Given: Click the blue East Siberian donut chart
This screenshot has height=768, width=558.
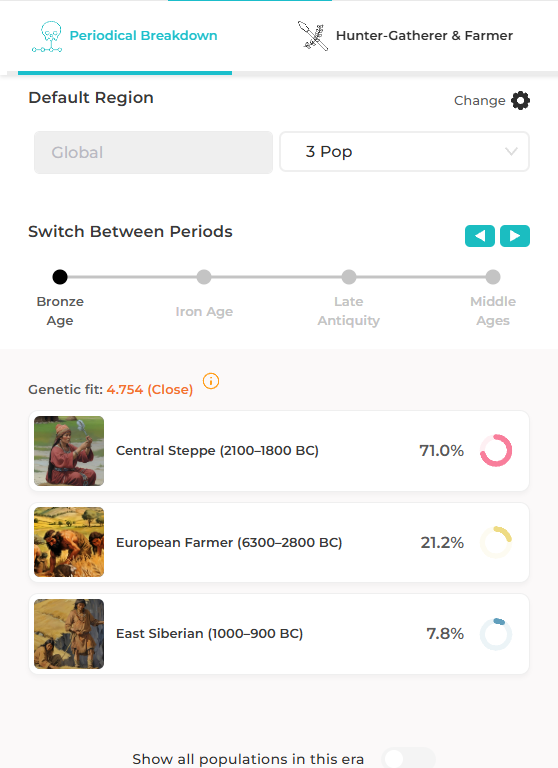Looking at the screenshot, I should coord(496,634).
